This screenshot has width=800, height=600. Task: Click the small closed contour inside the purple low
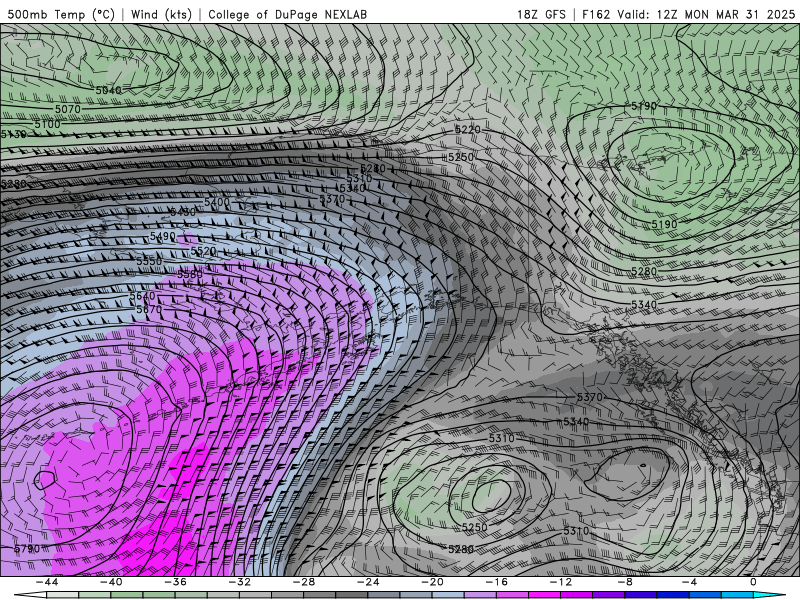[45, 480]
